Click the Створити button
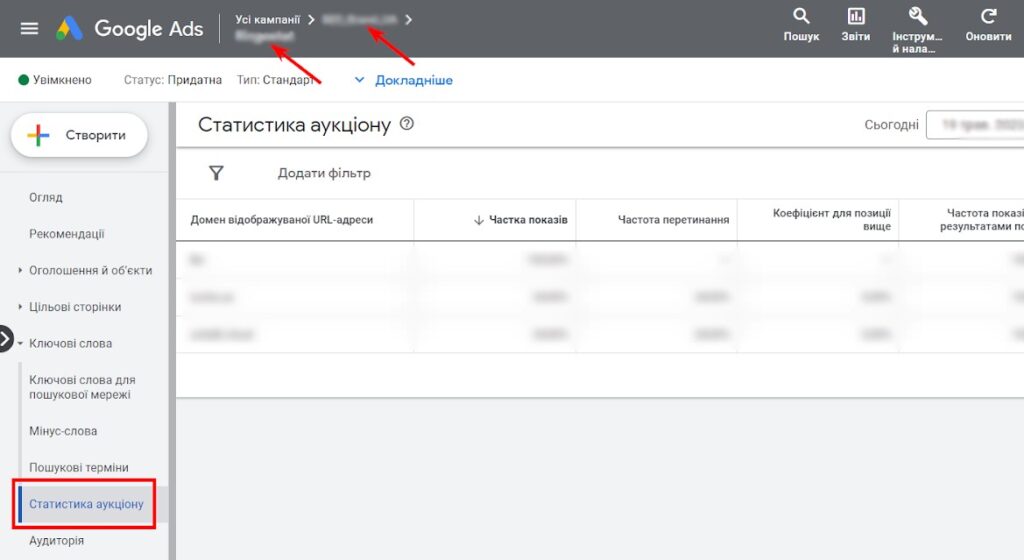The width and height of the screenshot is (1024, 560). pos(80,135)
